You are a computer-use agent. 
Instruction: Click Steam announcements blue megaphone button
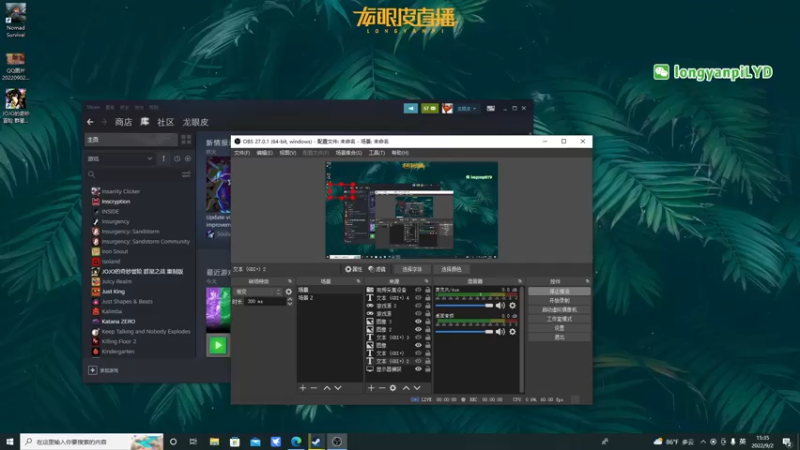pos(411,108)
